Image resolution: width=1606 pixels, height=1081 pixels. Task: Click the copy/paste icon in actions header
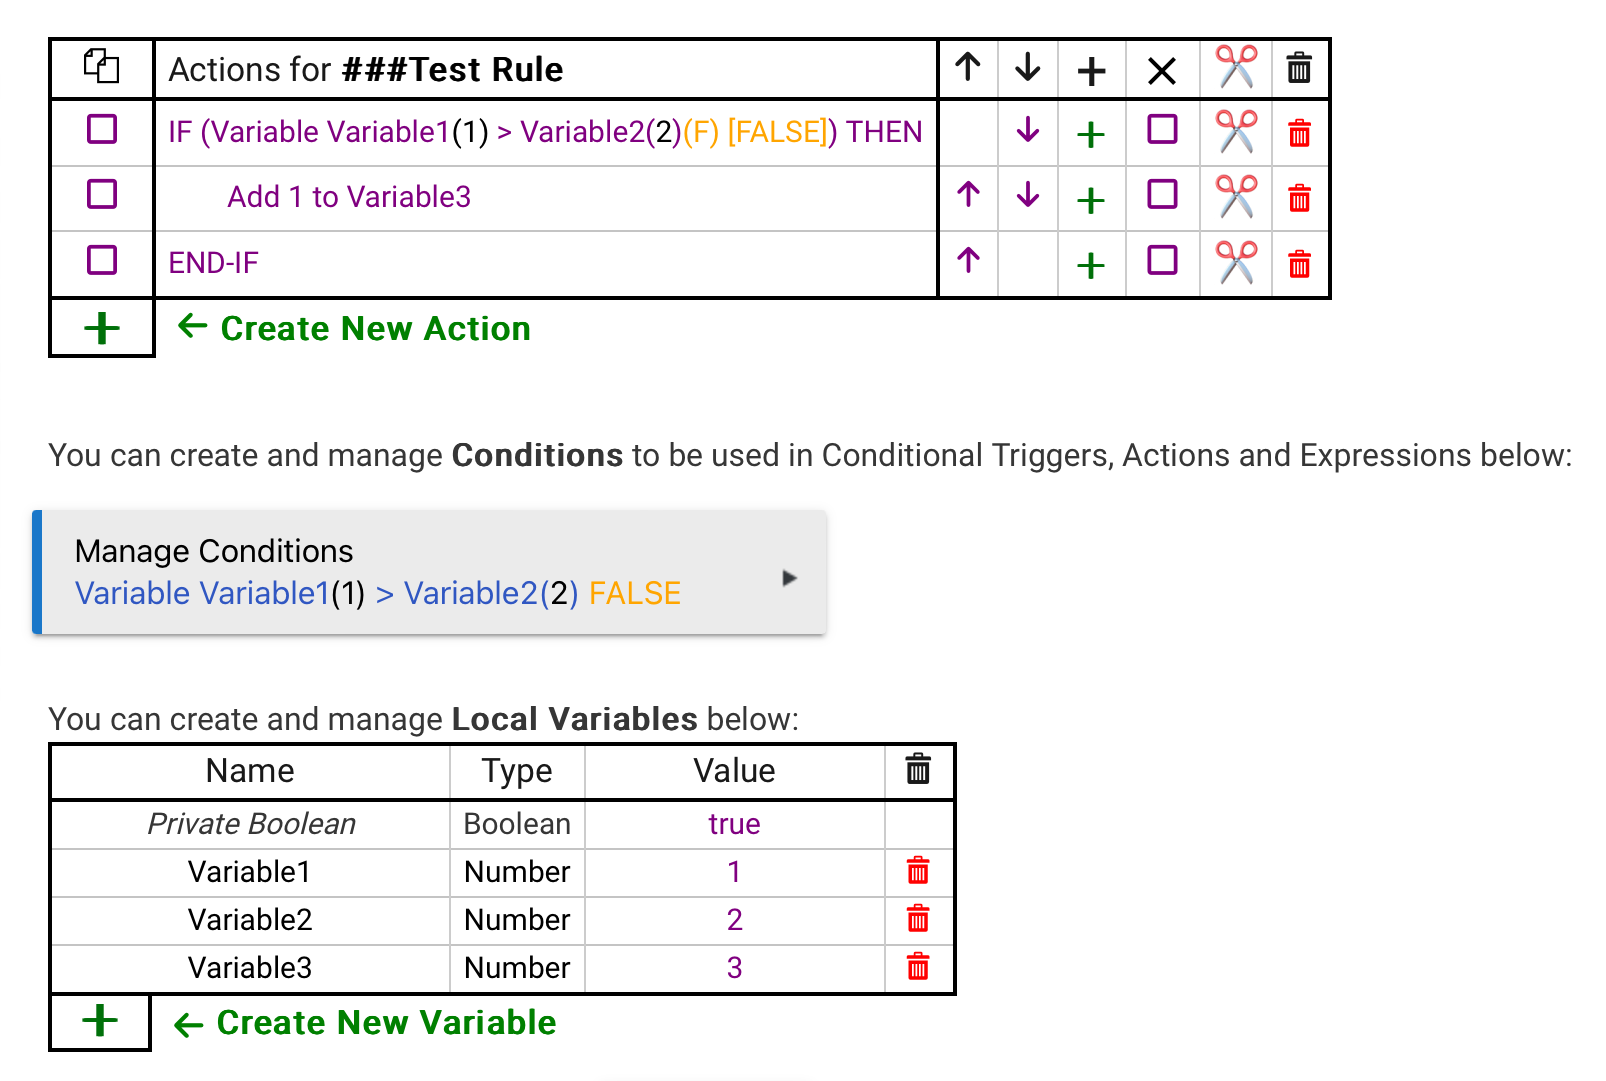tap(101, 68)
